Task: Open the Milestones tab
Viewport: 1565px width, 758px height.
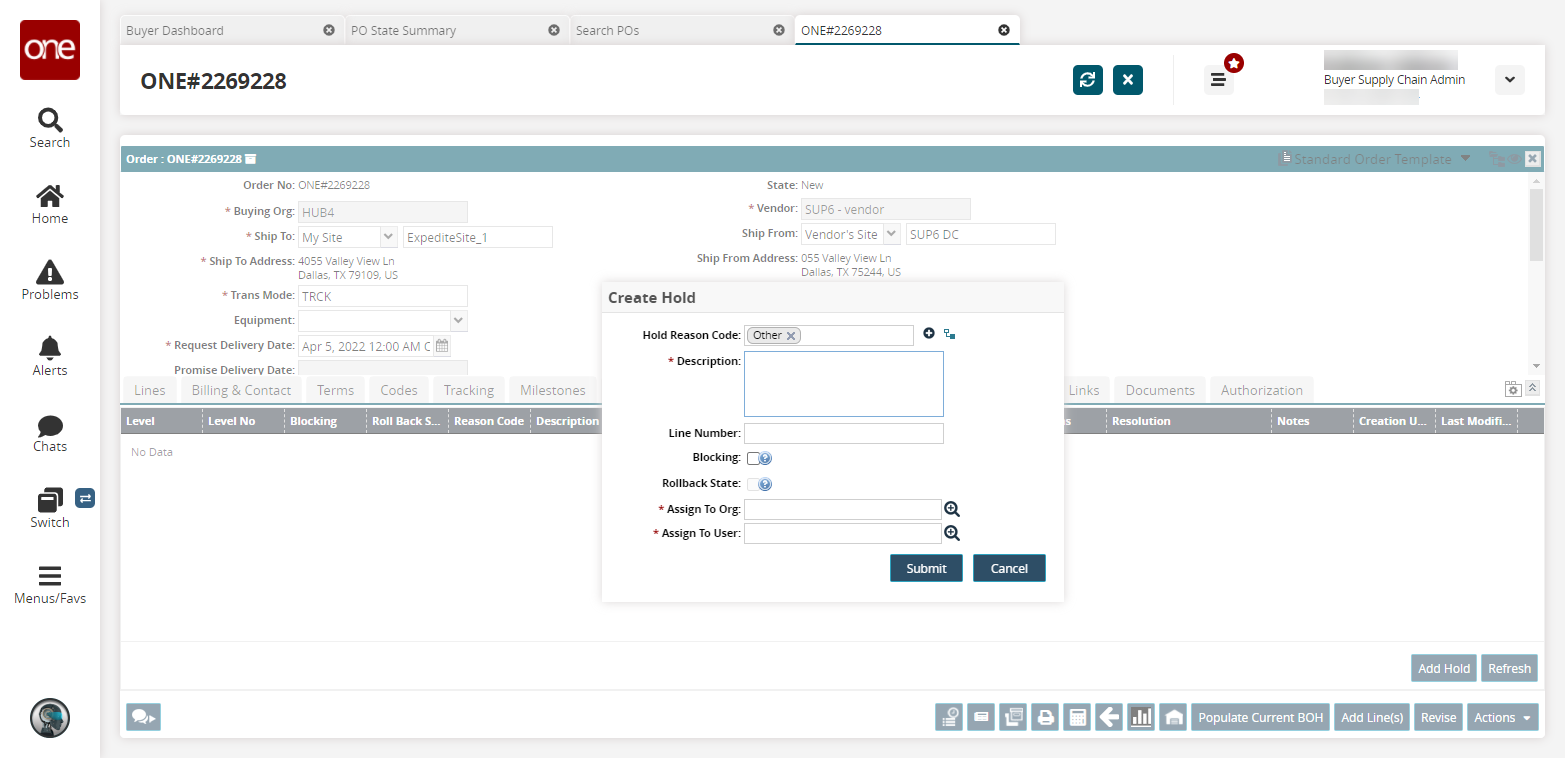Action: [552, 390]
